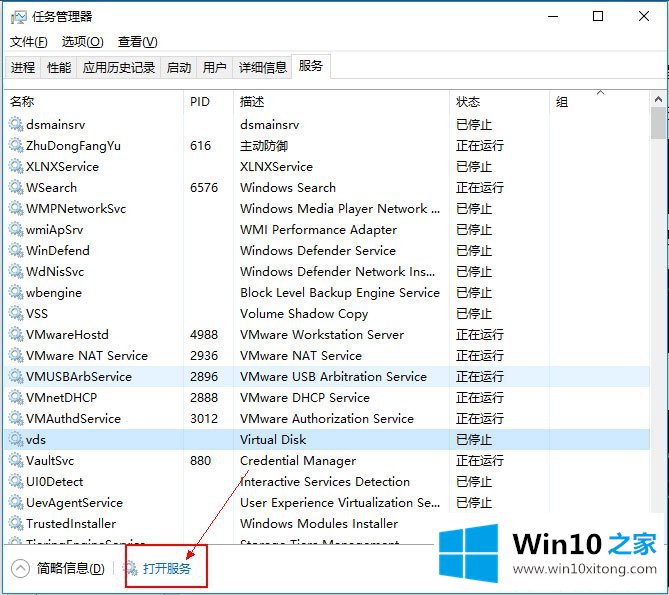Screen dimensions: 669x595
Task: Click the VMnetDHCP gear icon
Action: (16, 397)
